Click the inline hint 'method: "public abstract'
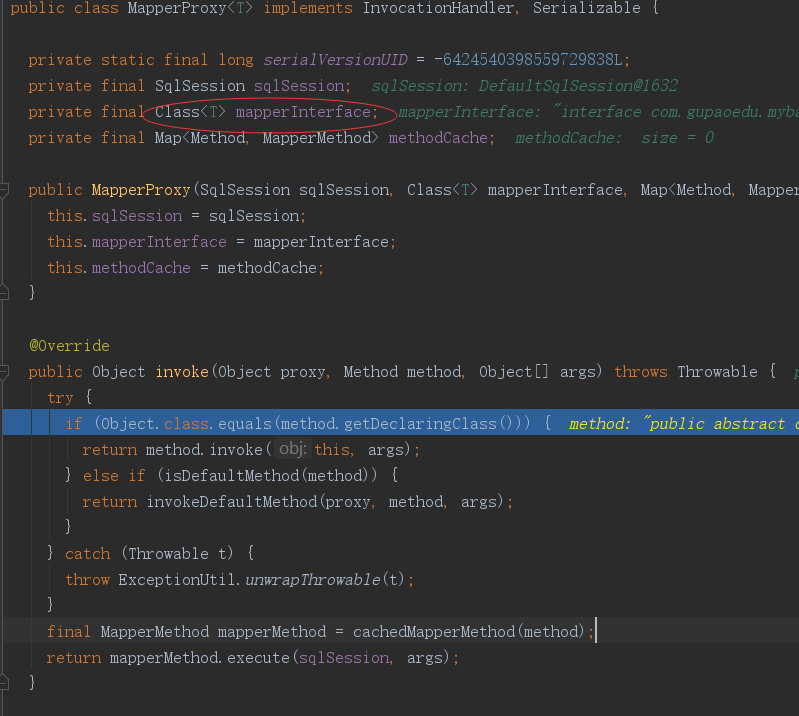Screen dimensions: 799x716 point(684,423)
